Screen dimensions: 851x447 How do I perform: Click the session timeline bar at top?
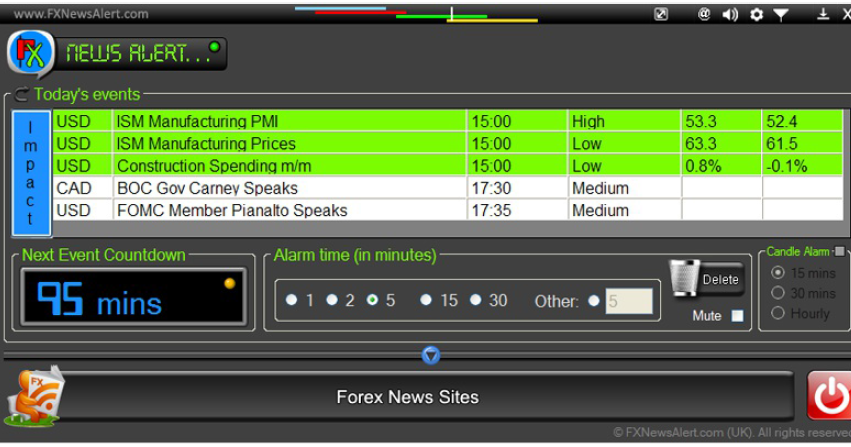click(417, 14)
